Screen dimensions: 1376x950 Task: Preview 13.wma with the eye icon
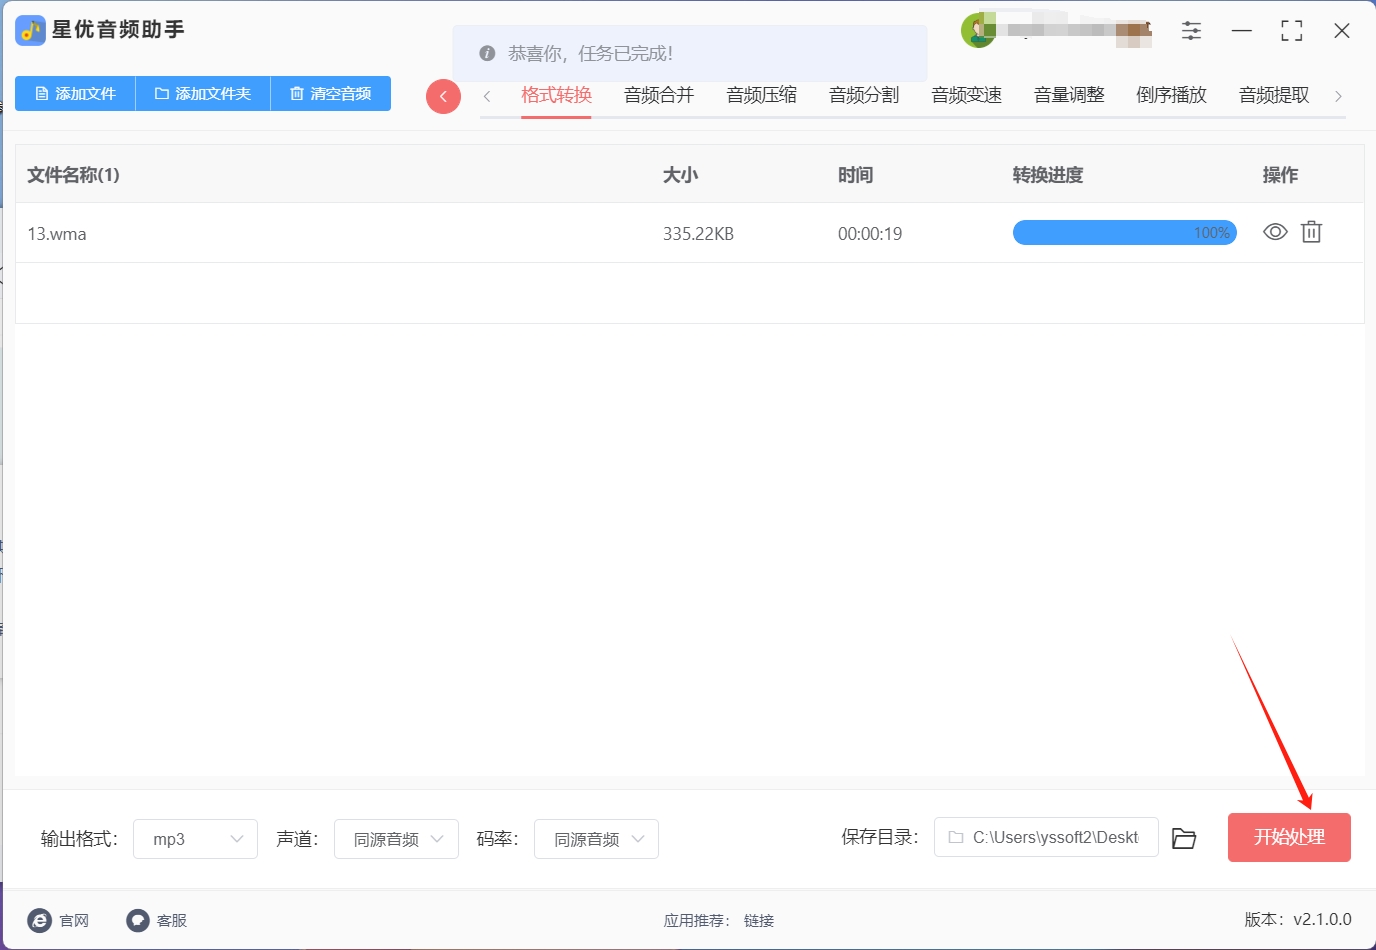pyautogui.click(x=1275, y=232)
